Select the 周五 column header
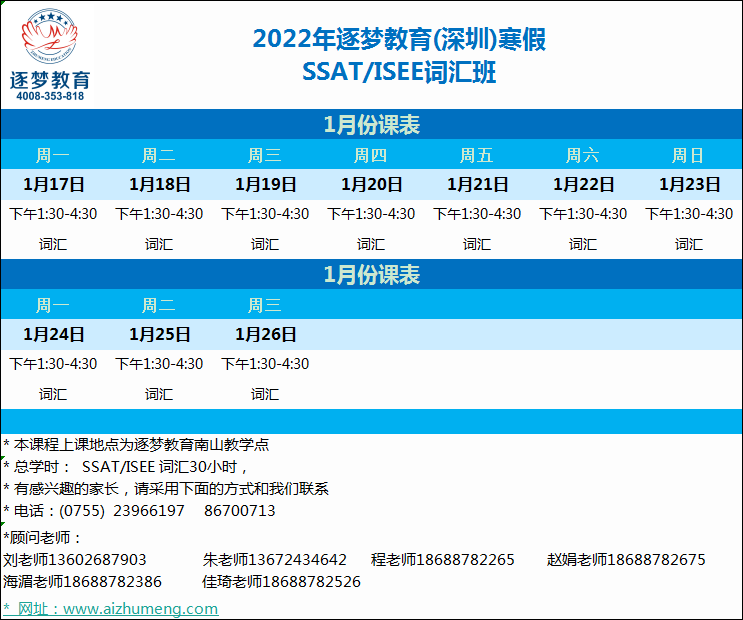This screenshot has height=620, width=743. (x=477, y=155)
